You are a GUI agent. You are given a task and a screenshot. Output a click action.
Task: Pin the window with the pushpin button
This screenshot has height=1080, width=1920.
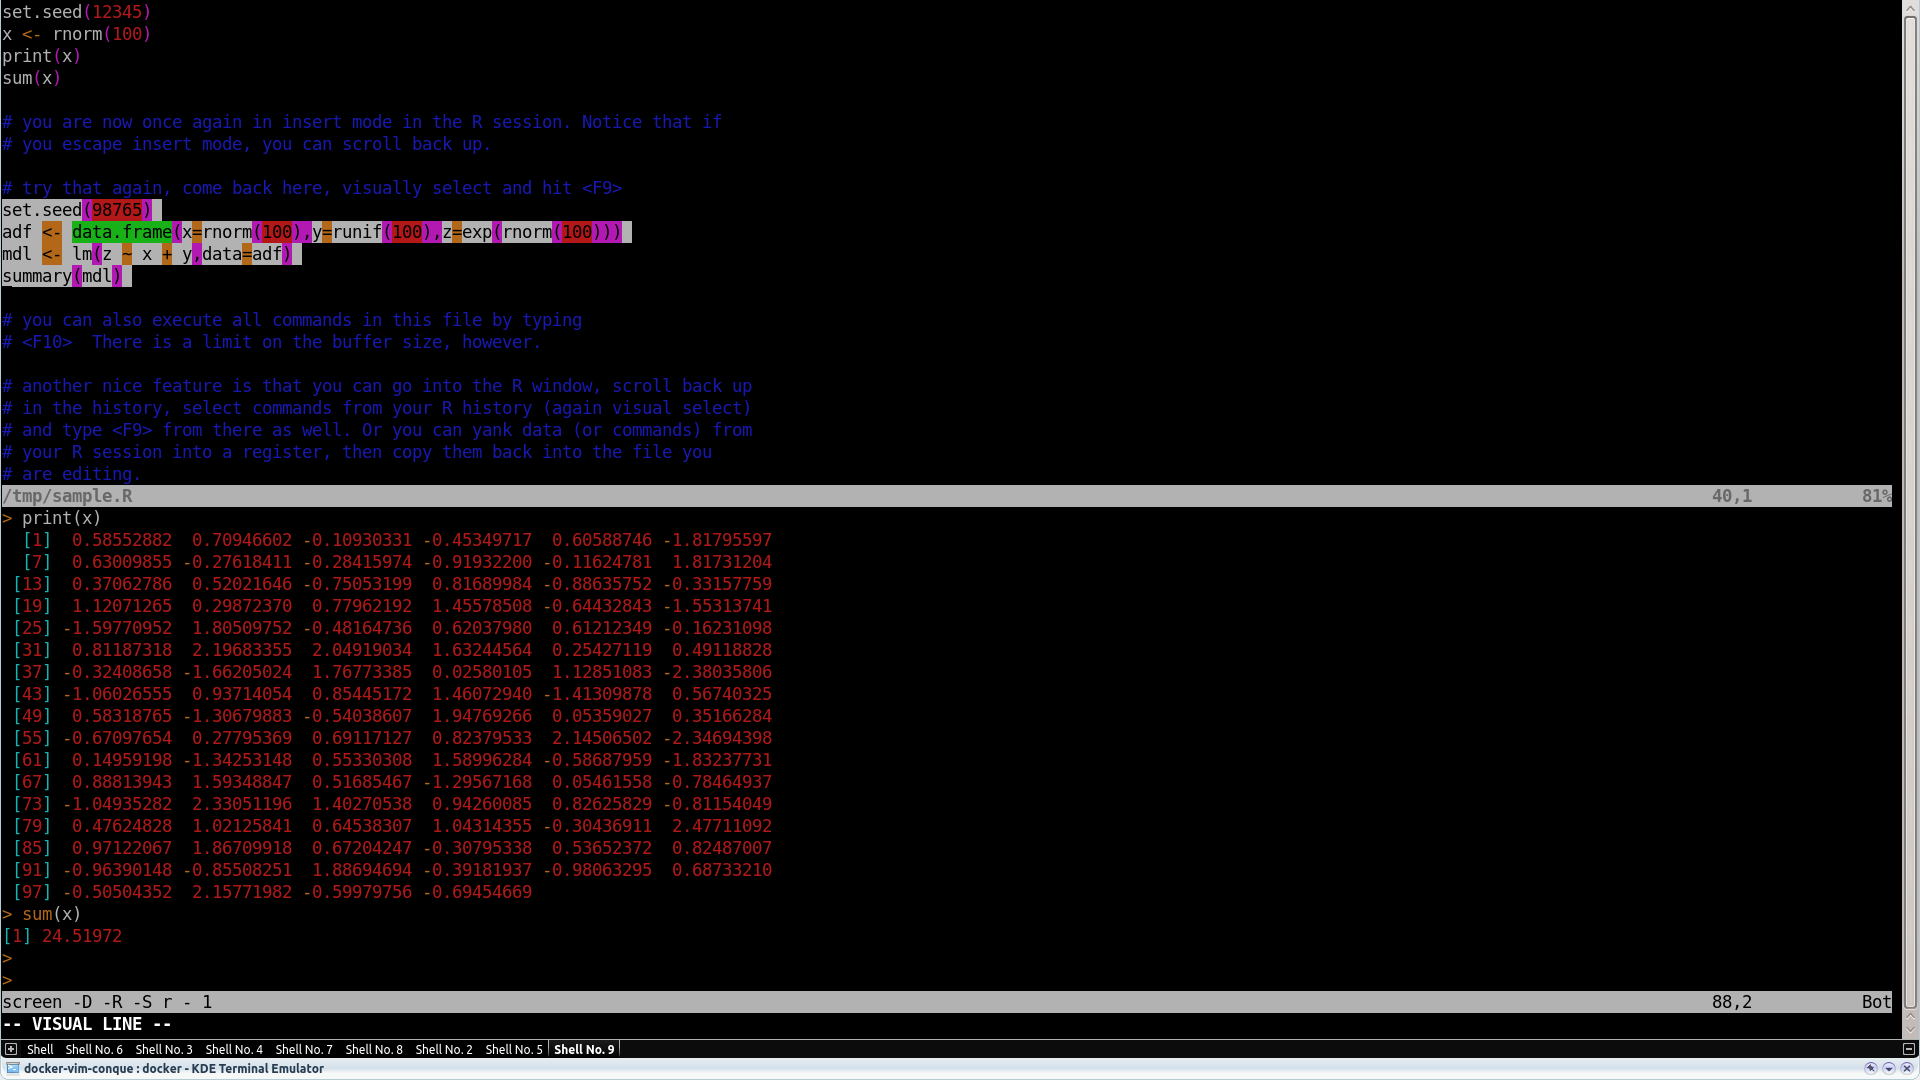(1871, 1068)
